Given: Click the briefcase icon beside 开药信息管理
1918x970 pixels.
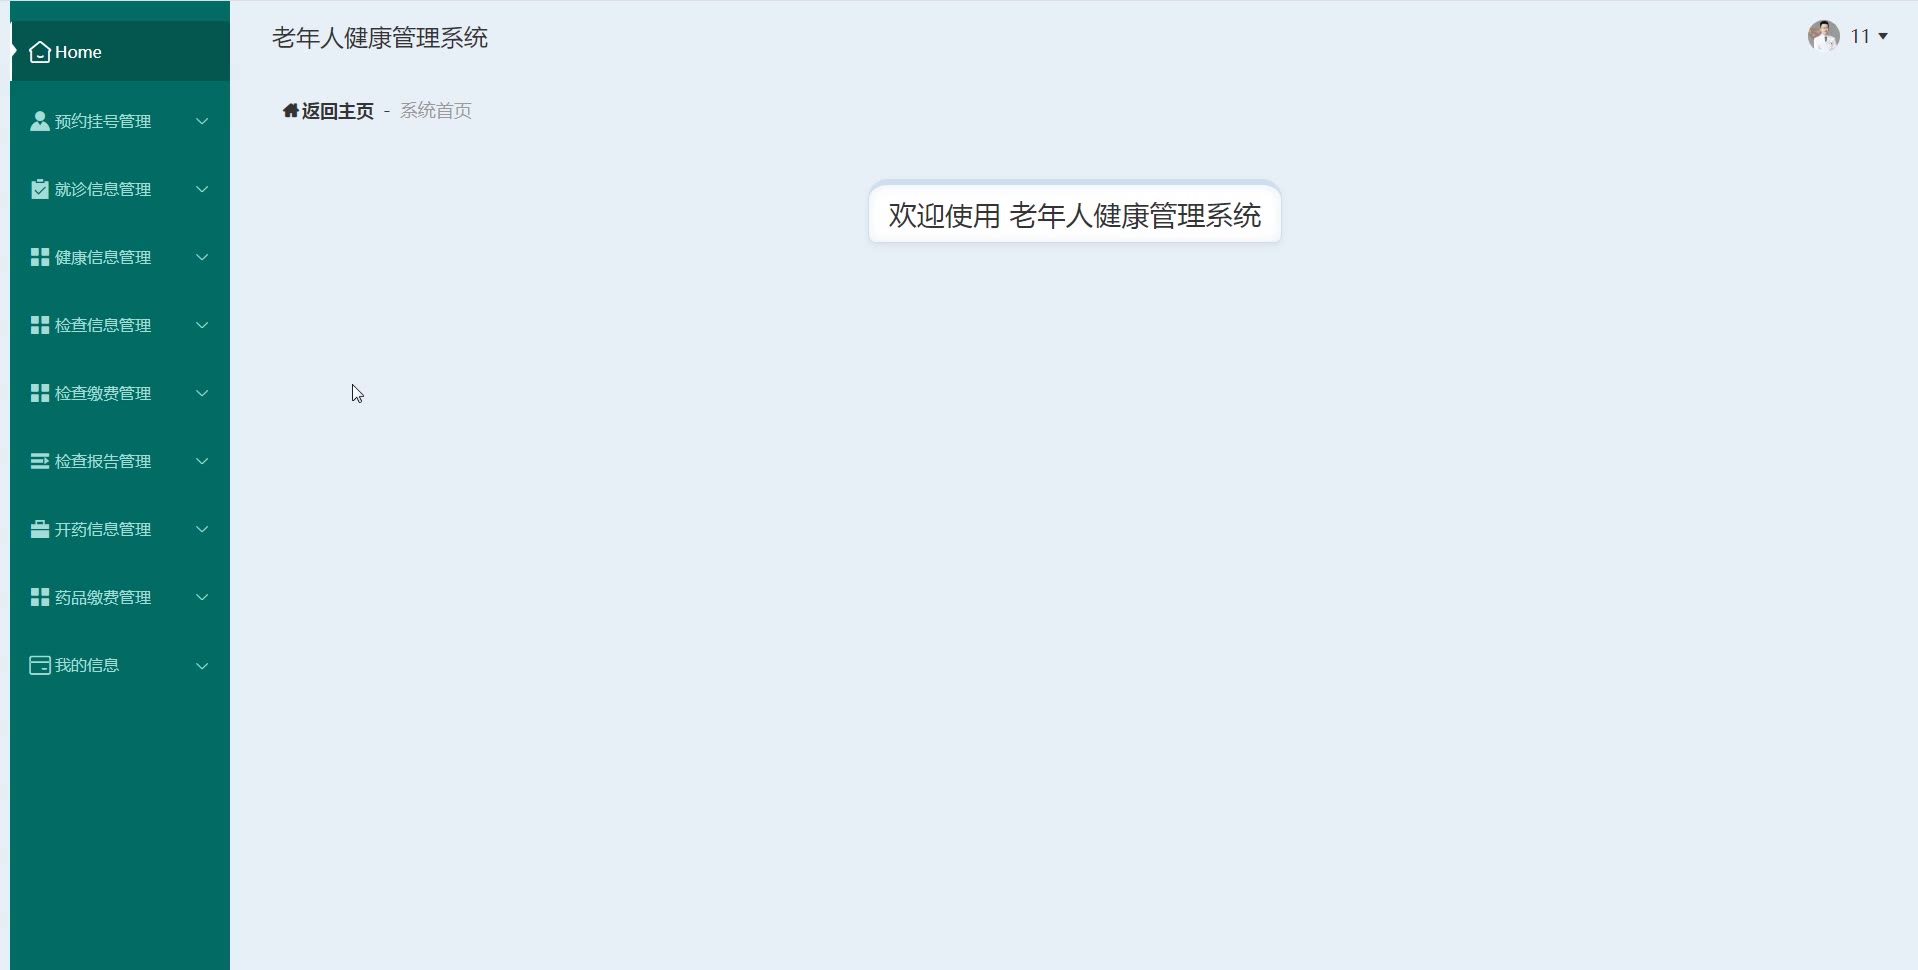Looking at the screenshot, I should [x=40, y=529].
